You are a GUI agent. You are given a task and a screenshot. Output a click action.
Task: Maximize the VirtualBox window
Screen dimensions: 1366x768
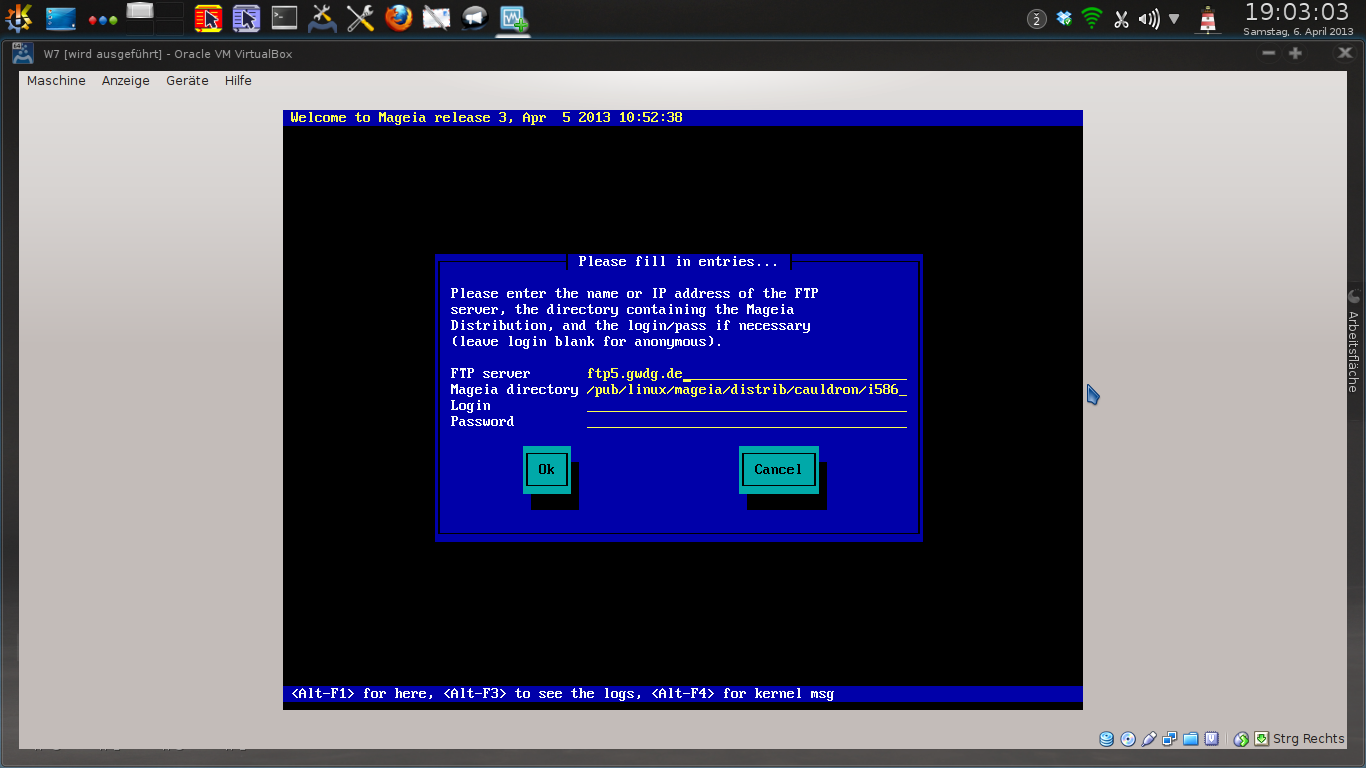[x=1295, y=54]
